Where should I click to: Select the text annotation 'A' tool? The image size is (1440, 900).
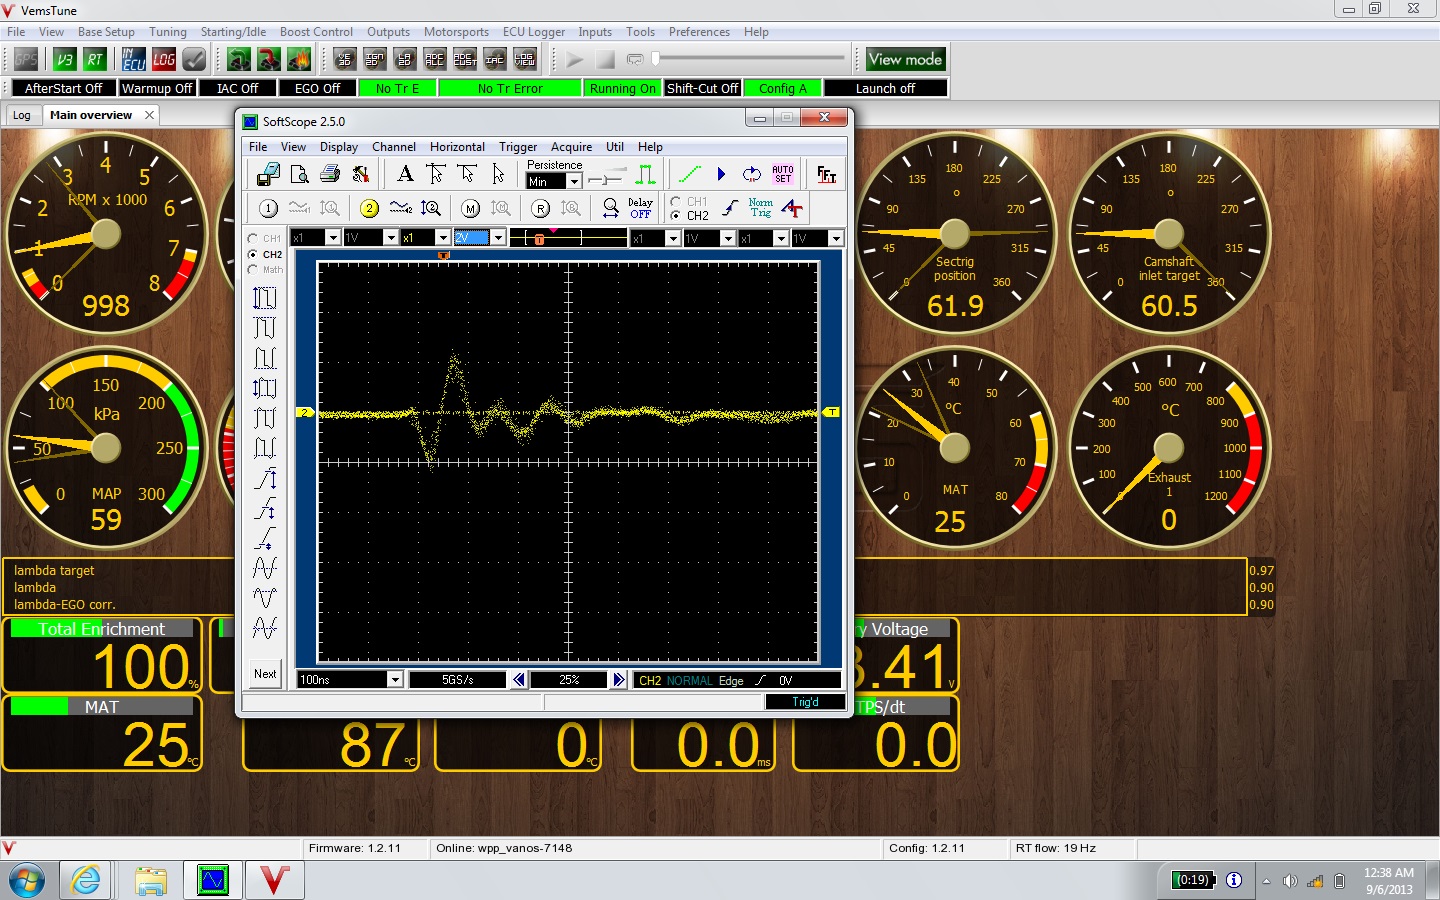pyautogui.click(x=405, y=174)
